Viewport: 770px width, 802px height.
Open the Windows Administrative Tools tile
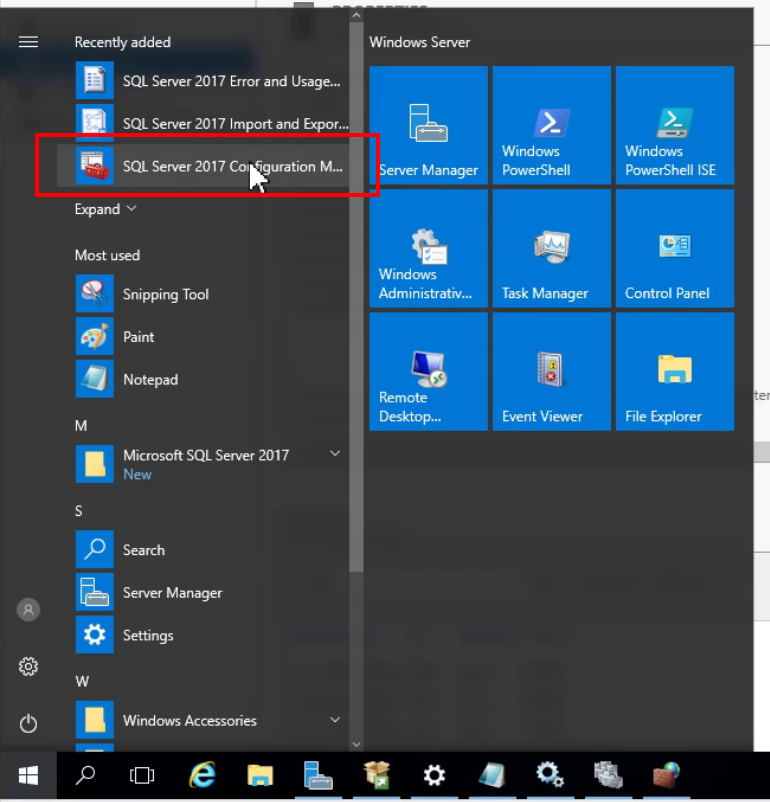click(x=428, y=249)
